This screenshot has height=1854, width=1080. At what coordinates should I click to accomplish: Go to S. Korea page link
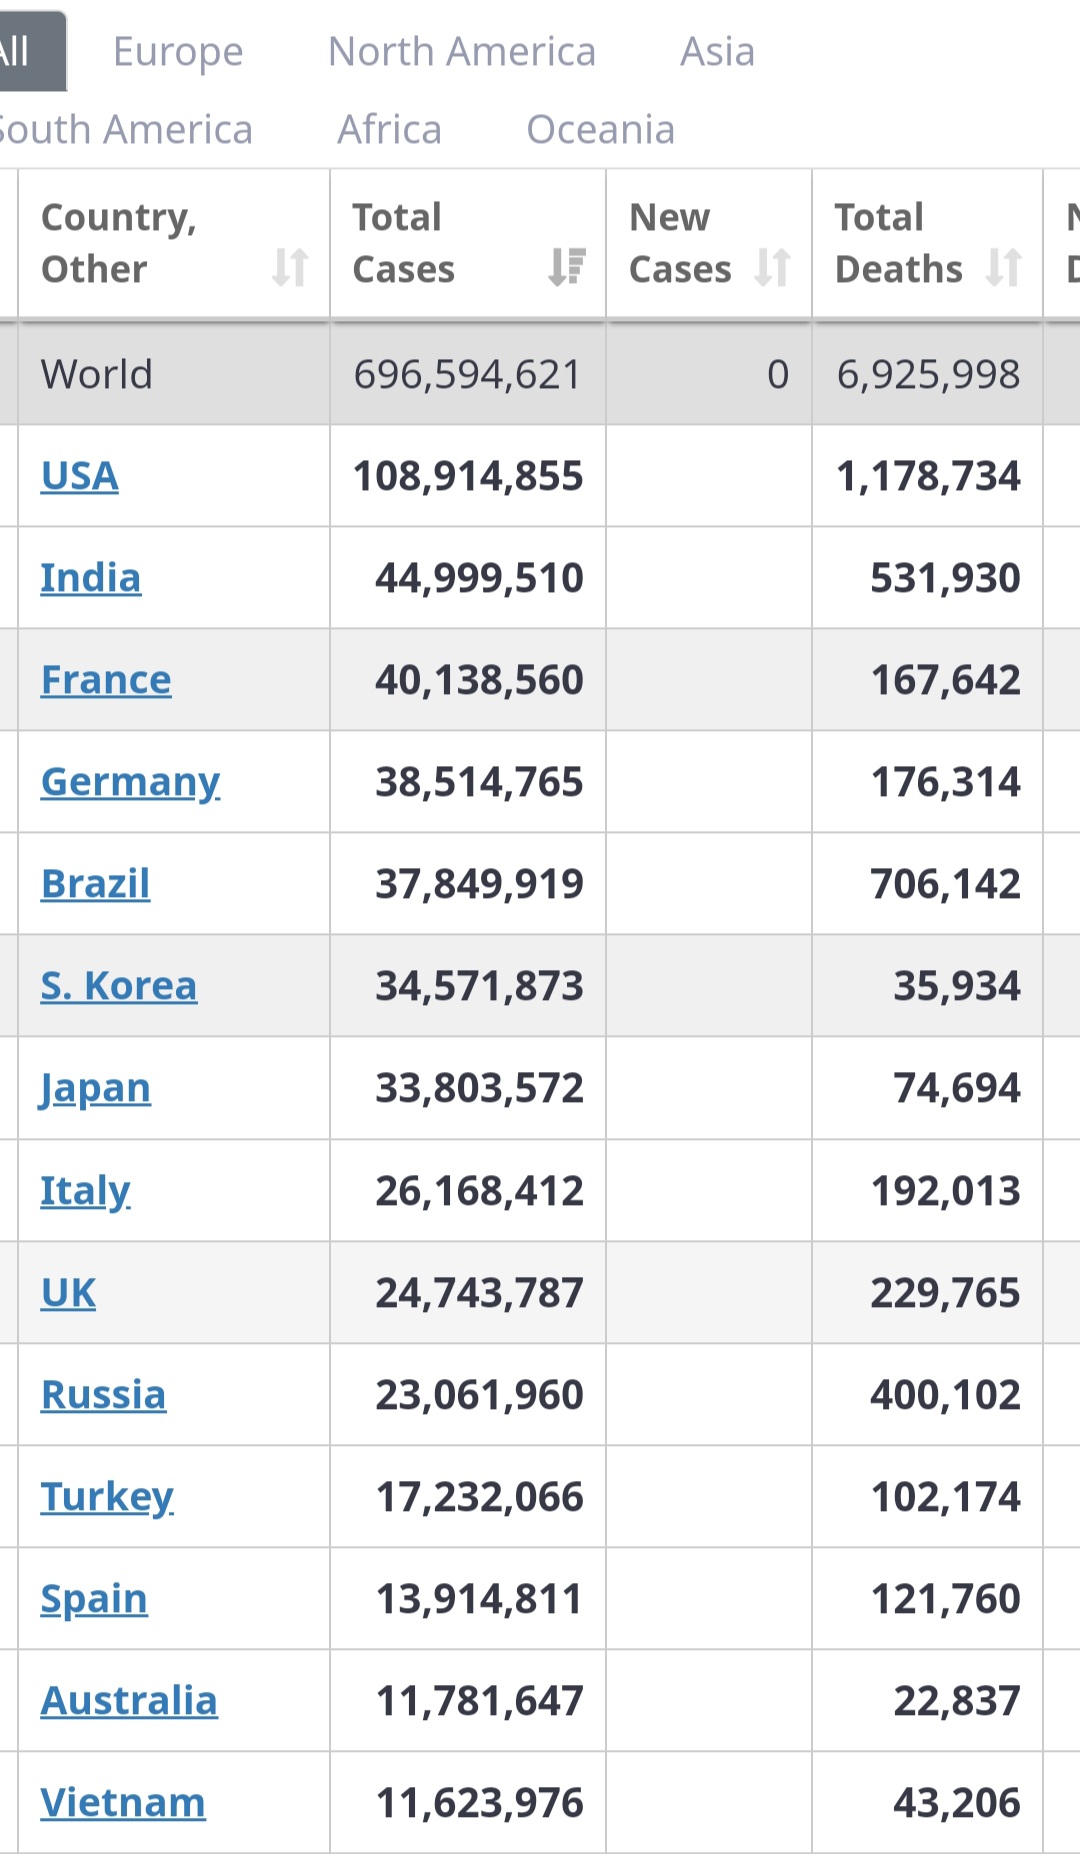119,986
